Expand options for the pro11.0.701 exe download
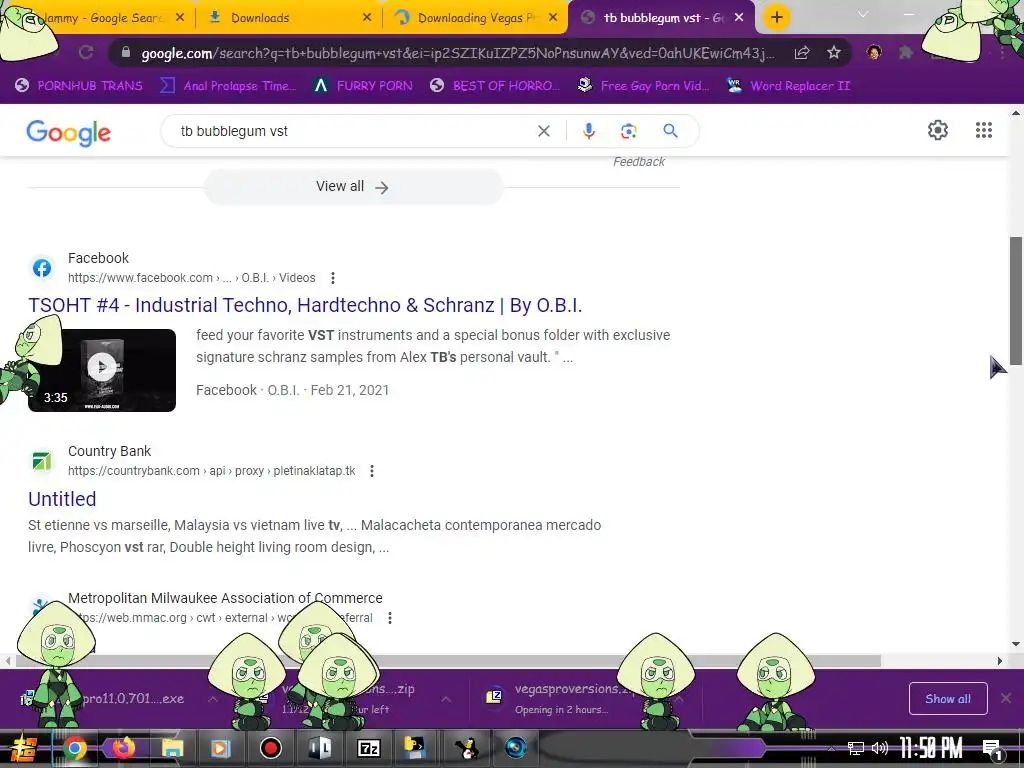1024x768 pixels. pos(212,699)
